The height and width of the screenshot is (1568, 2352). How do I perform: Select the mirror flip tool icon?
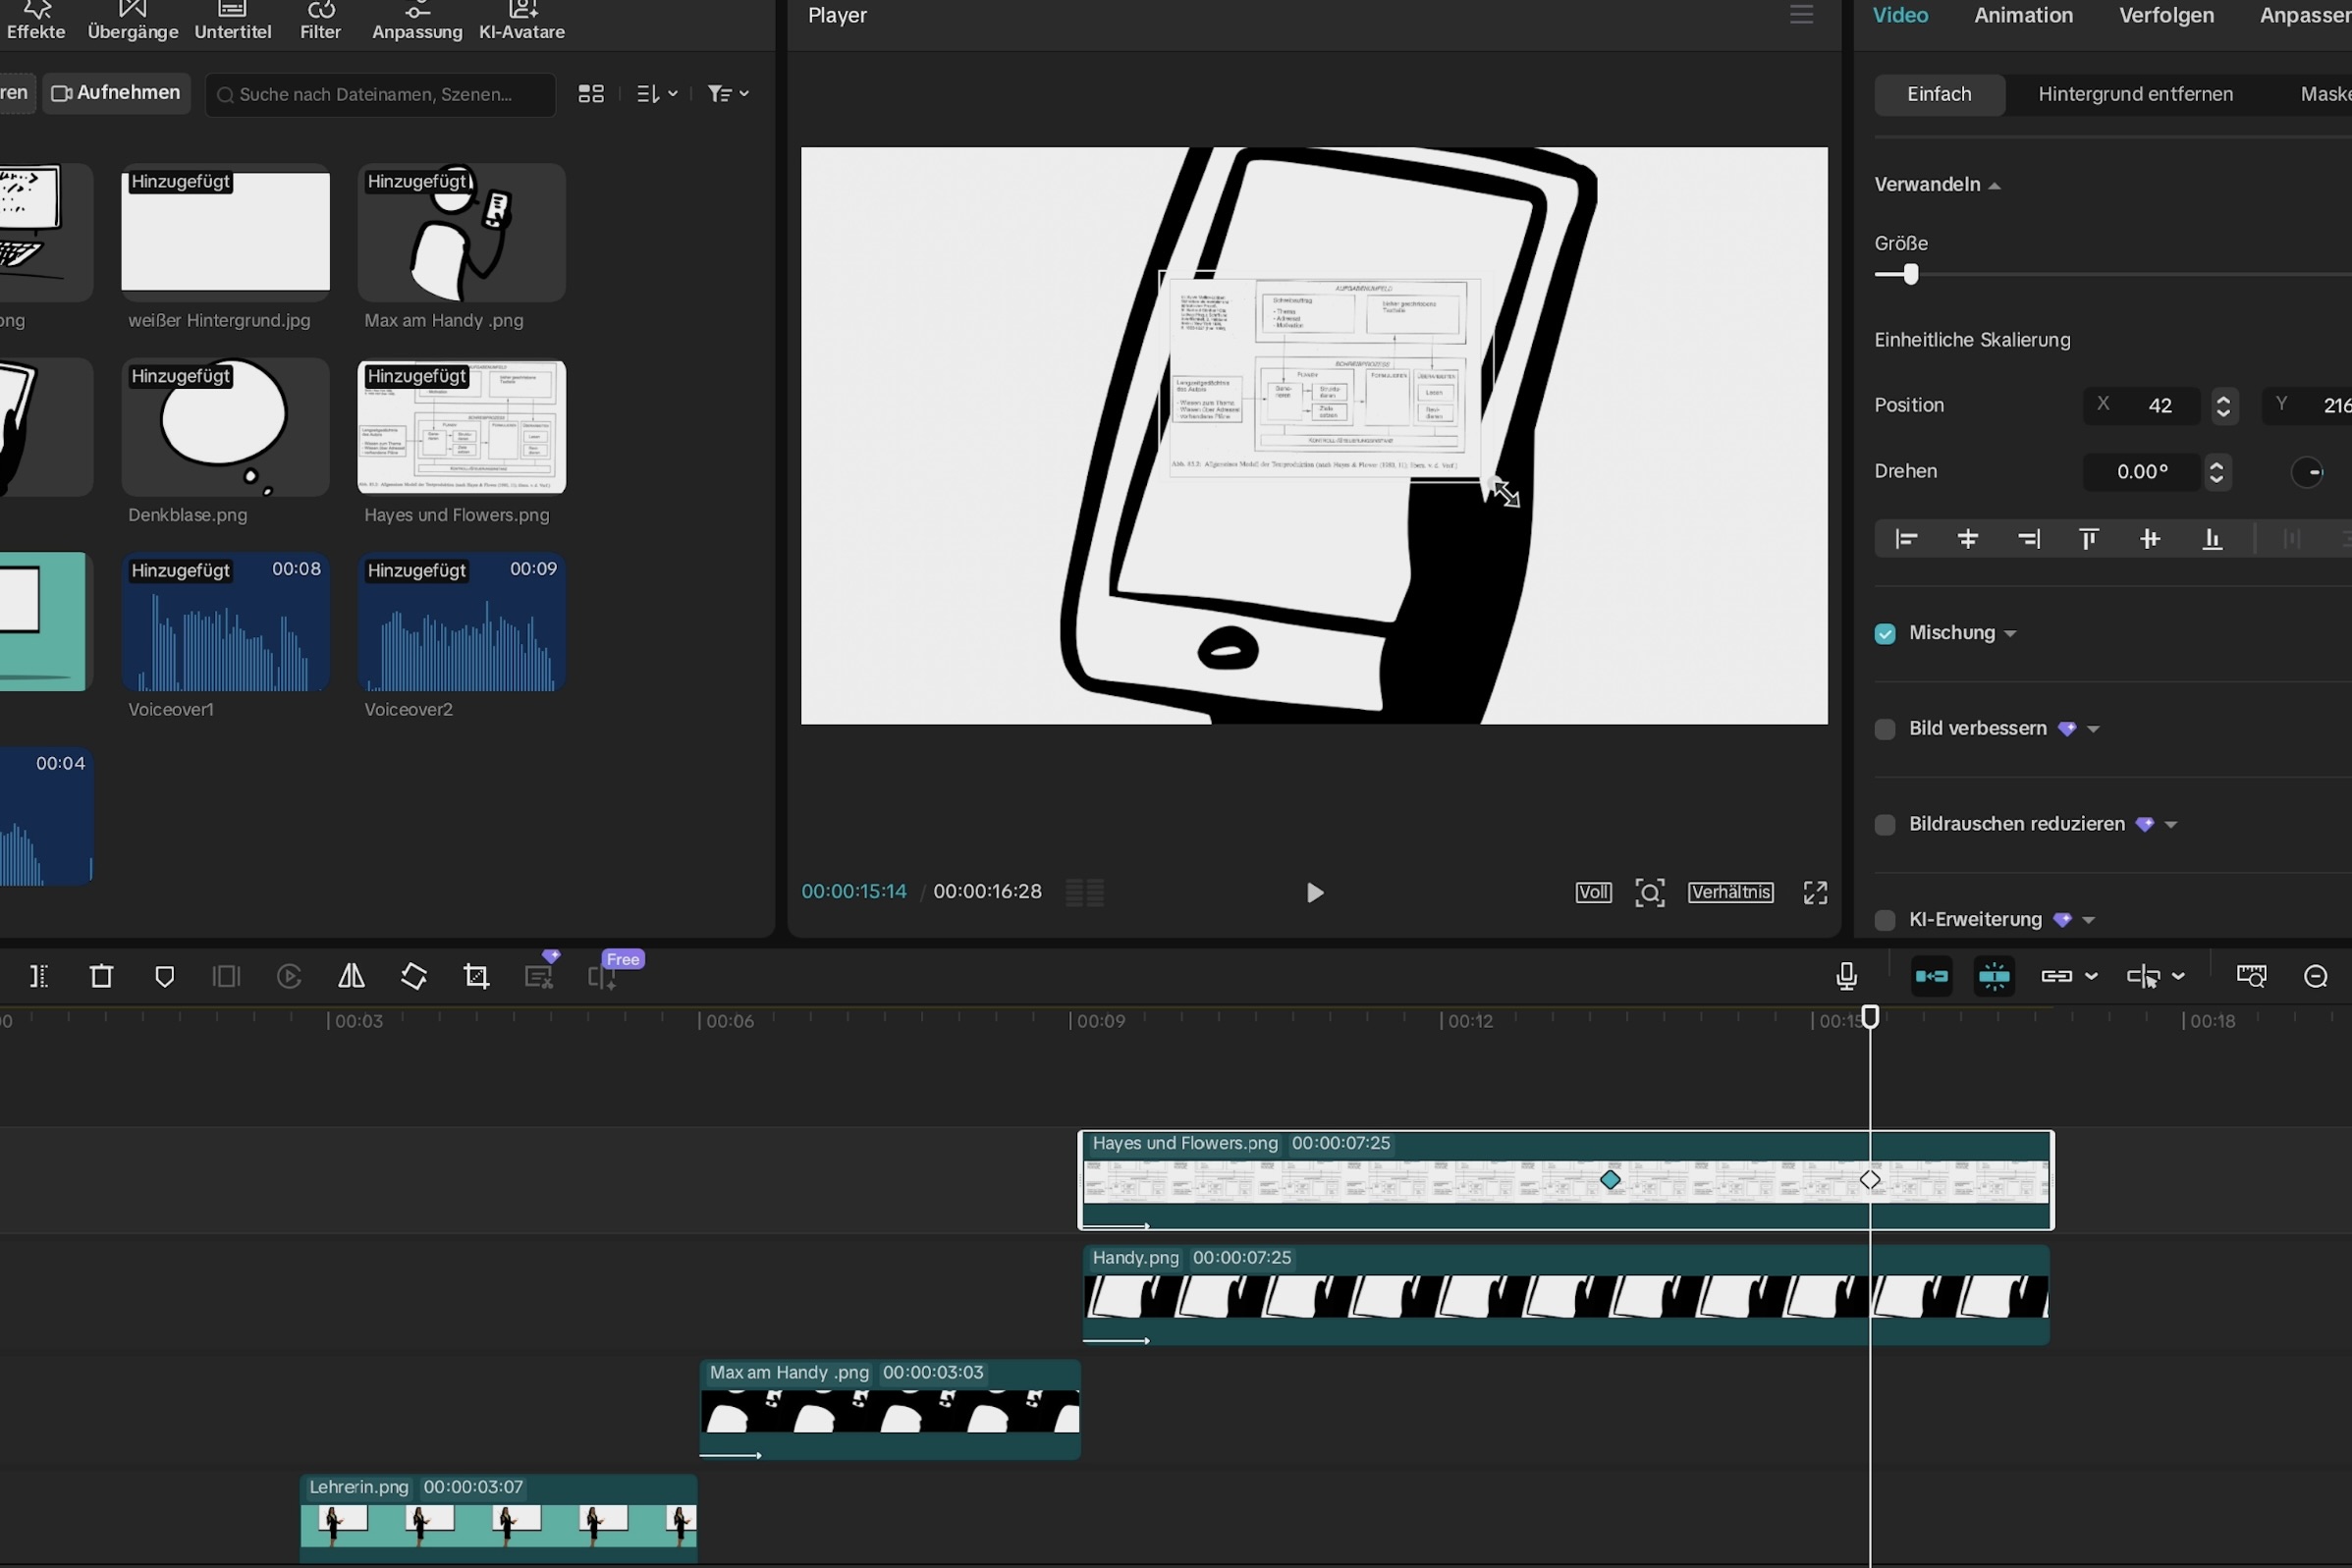[x=351, y=976]
